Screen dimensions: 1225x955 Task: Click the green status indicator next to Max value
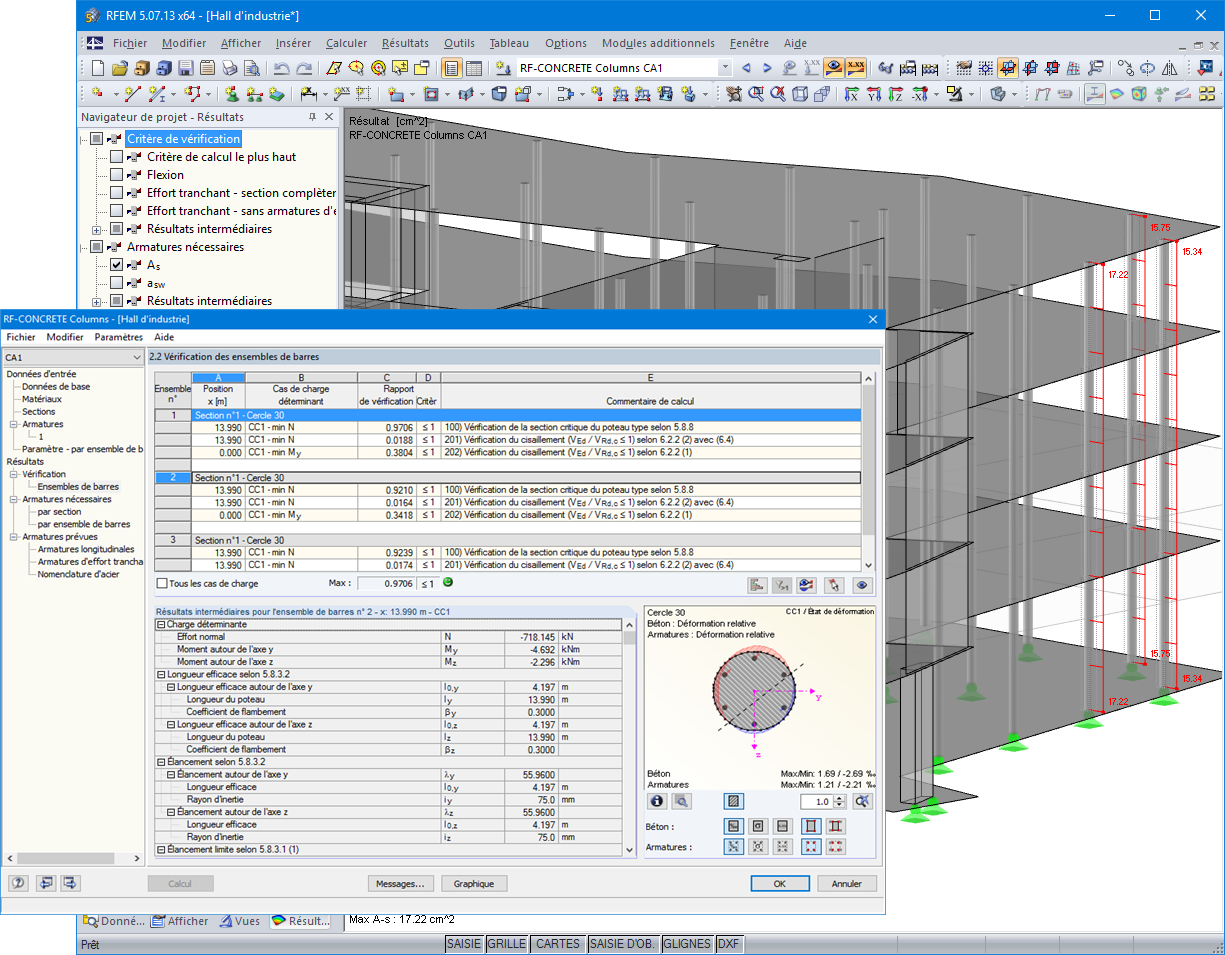pos(448,583)
